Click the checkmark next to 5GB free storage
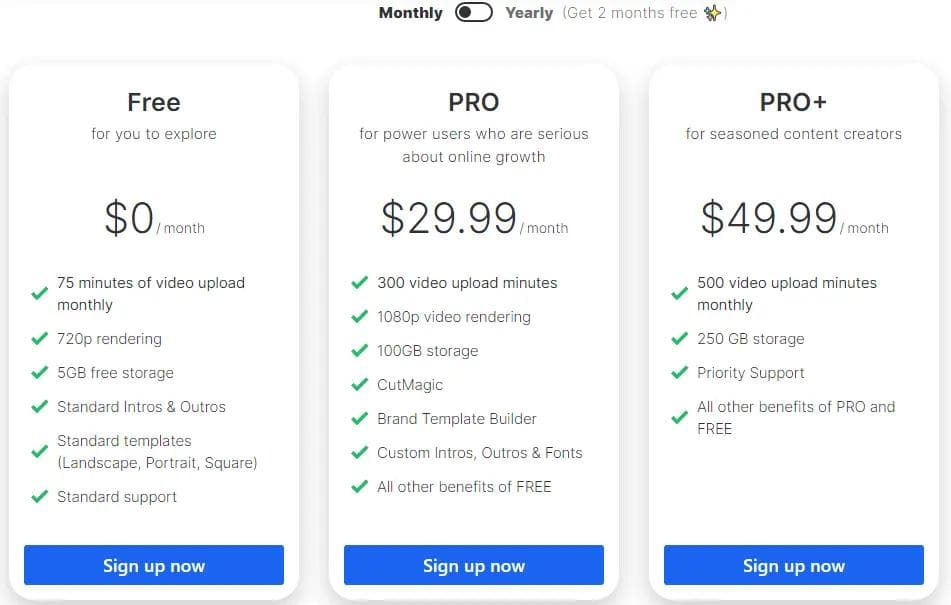This screenshot has height=605, width=951. coord(40,373)
